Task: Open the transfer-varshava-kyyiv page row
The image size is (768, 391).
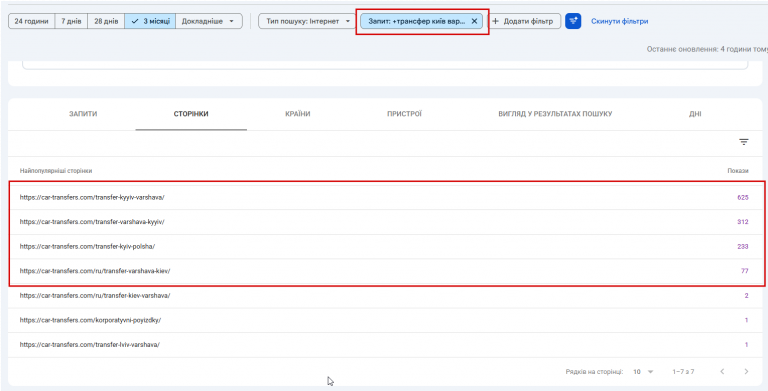Action: tap(386, 222)
